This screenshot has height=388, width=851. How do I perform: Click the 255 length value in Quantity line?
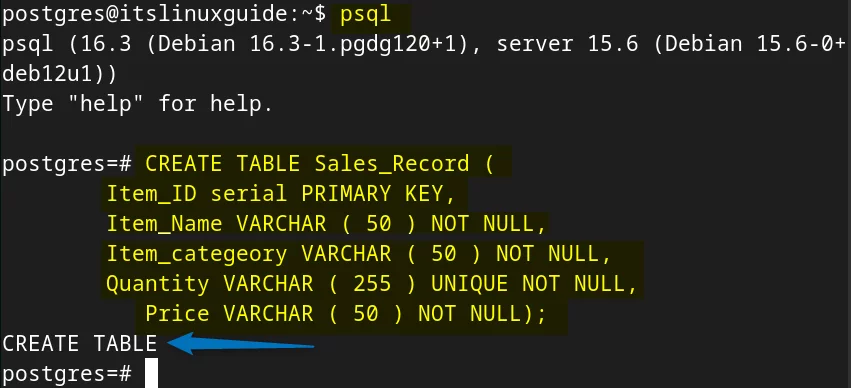pos(372,284)
